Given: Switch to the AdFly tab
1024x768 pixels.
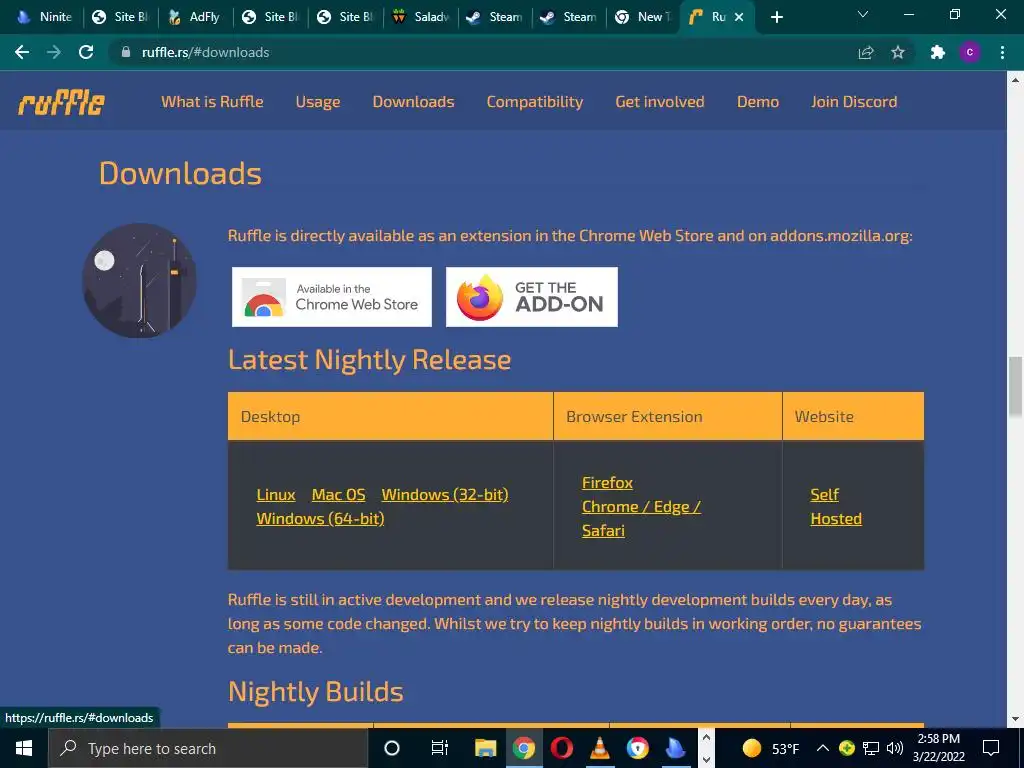Looking at the screenshot, I should point(195,17).
